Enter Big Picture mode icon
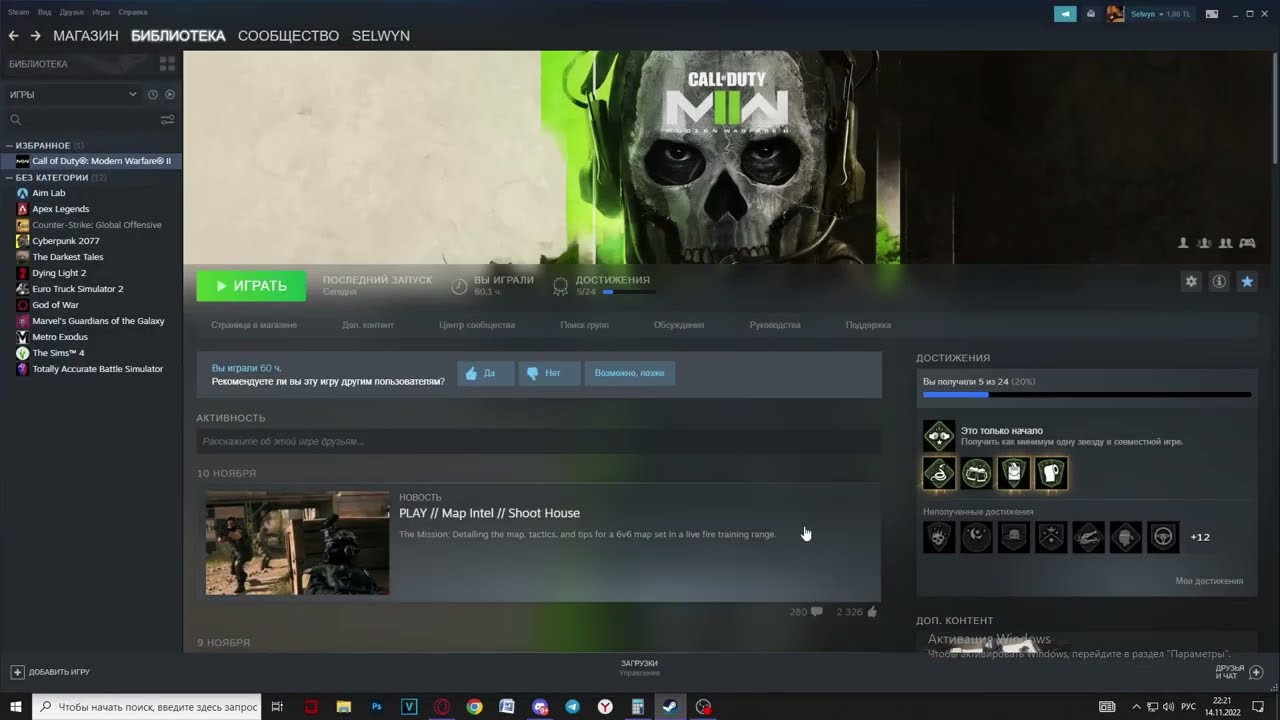 pyautogui.click(x=1212, y=14)
